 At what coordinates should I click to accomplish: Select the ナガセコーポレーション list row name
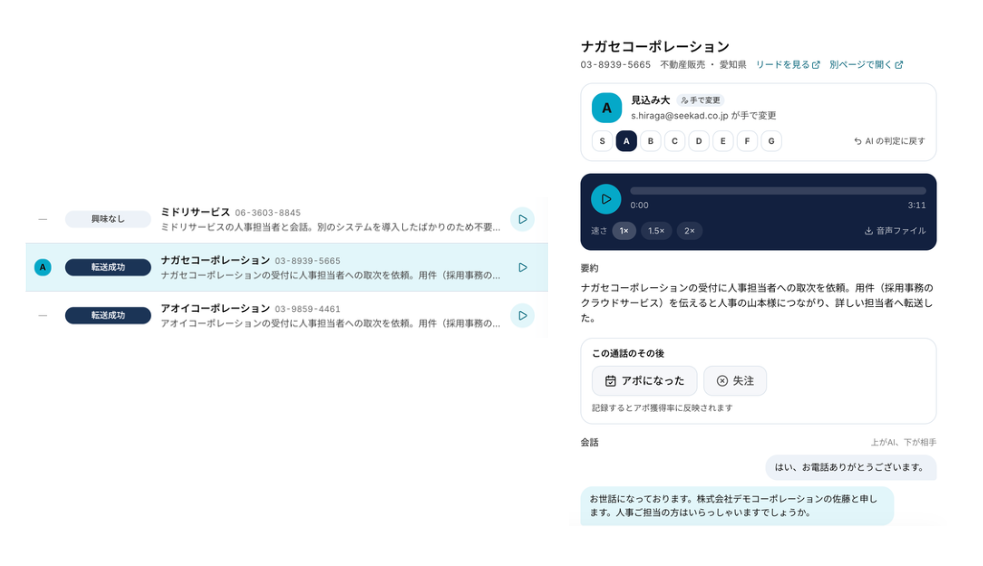click(x=215, y=260)
